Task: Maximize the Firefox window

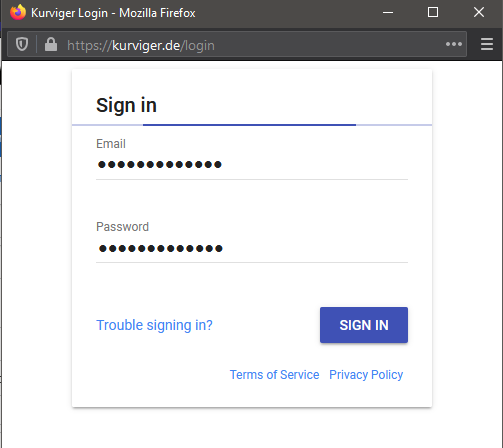Action: 433,12
